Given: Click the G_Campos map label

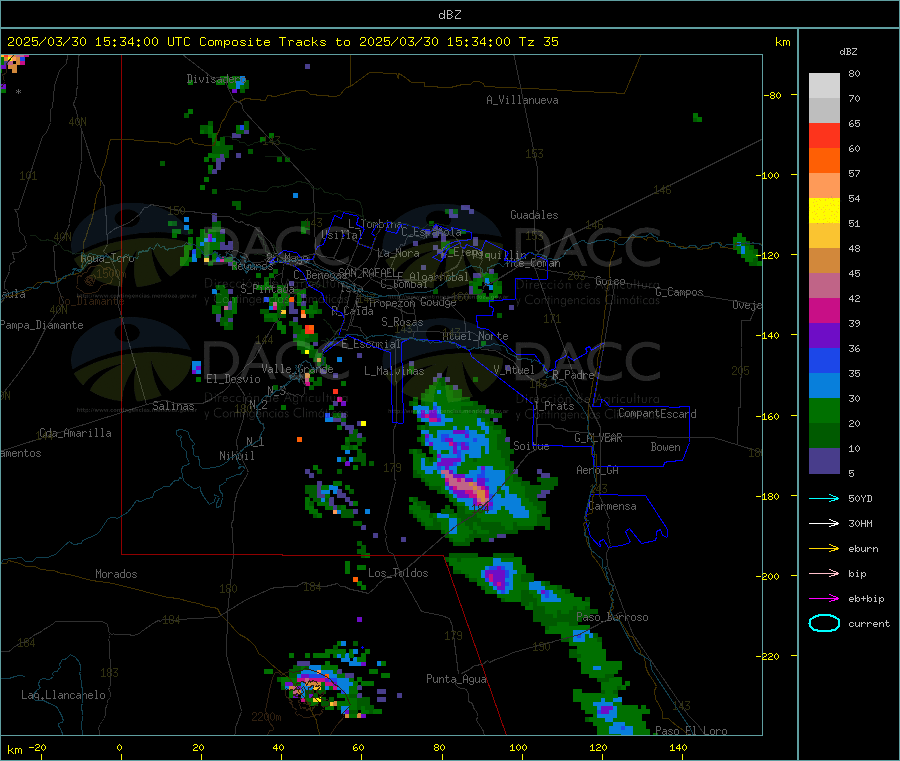Looking at the screenshot, I should point(680,292).
